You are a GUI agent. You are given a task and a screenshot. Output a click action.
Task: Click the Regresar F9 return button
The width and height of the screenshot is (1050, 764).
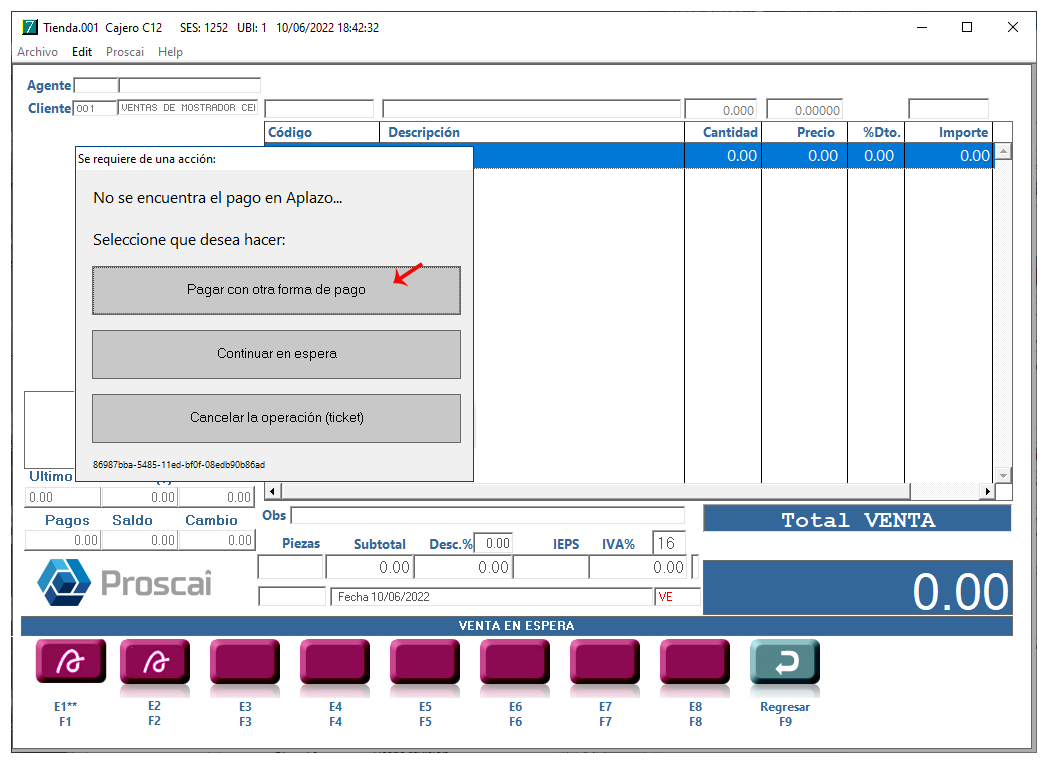[785, 662]
